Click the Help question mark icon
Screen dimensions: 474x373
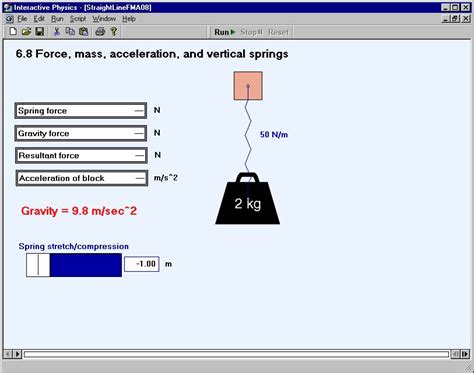(114, 32)
